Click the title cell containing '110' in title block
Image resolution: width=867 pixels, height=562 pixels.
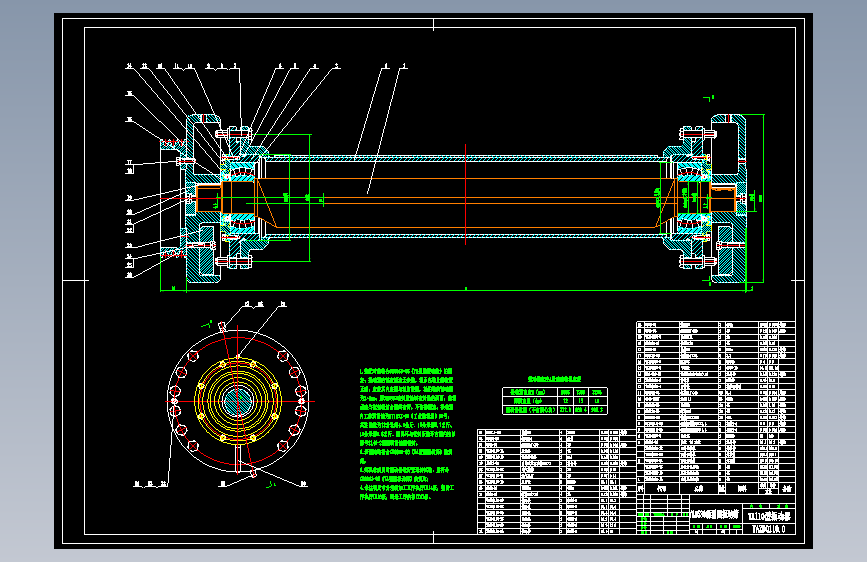point(768,516)
